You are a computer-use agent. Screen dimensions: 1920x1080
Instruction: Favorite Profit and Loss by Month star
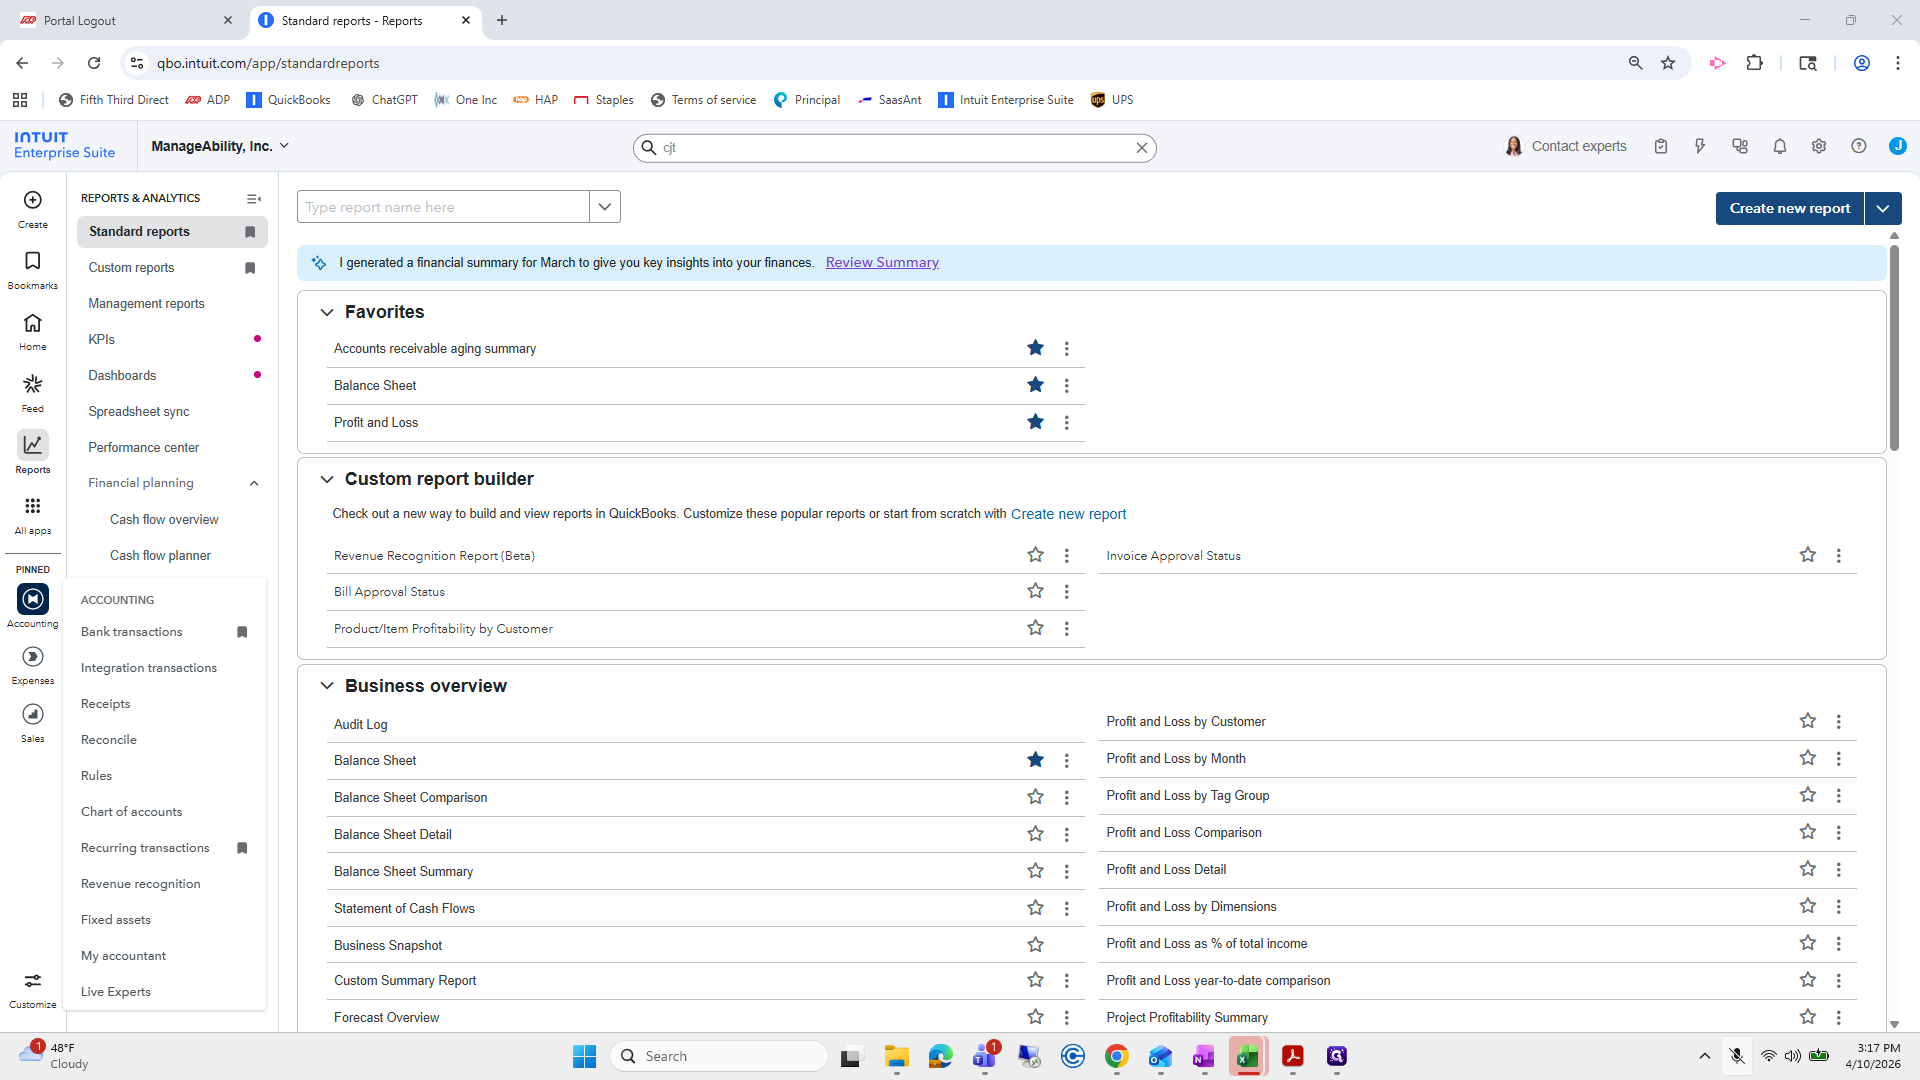click(x=1808, y=758)
